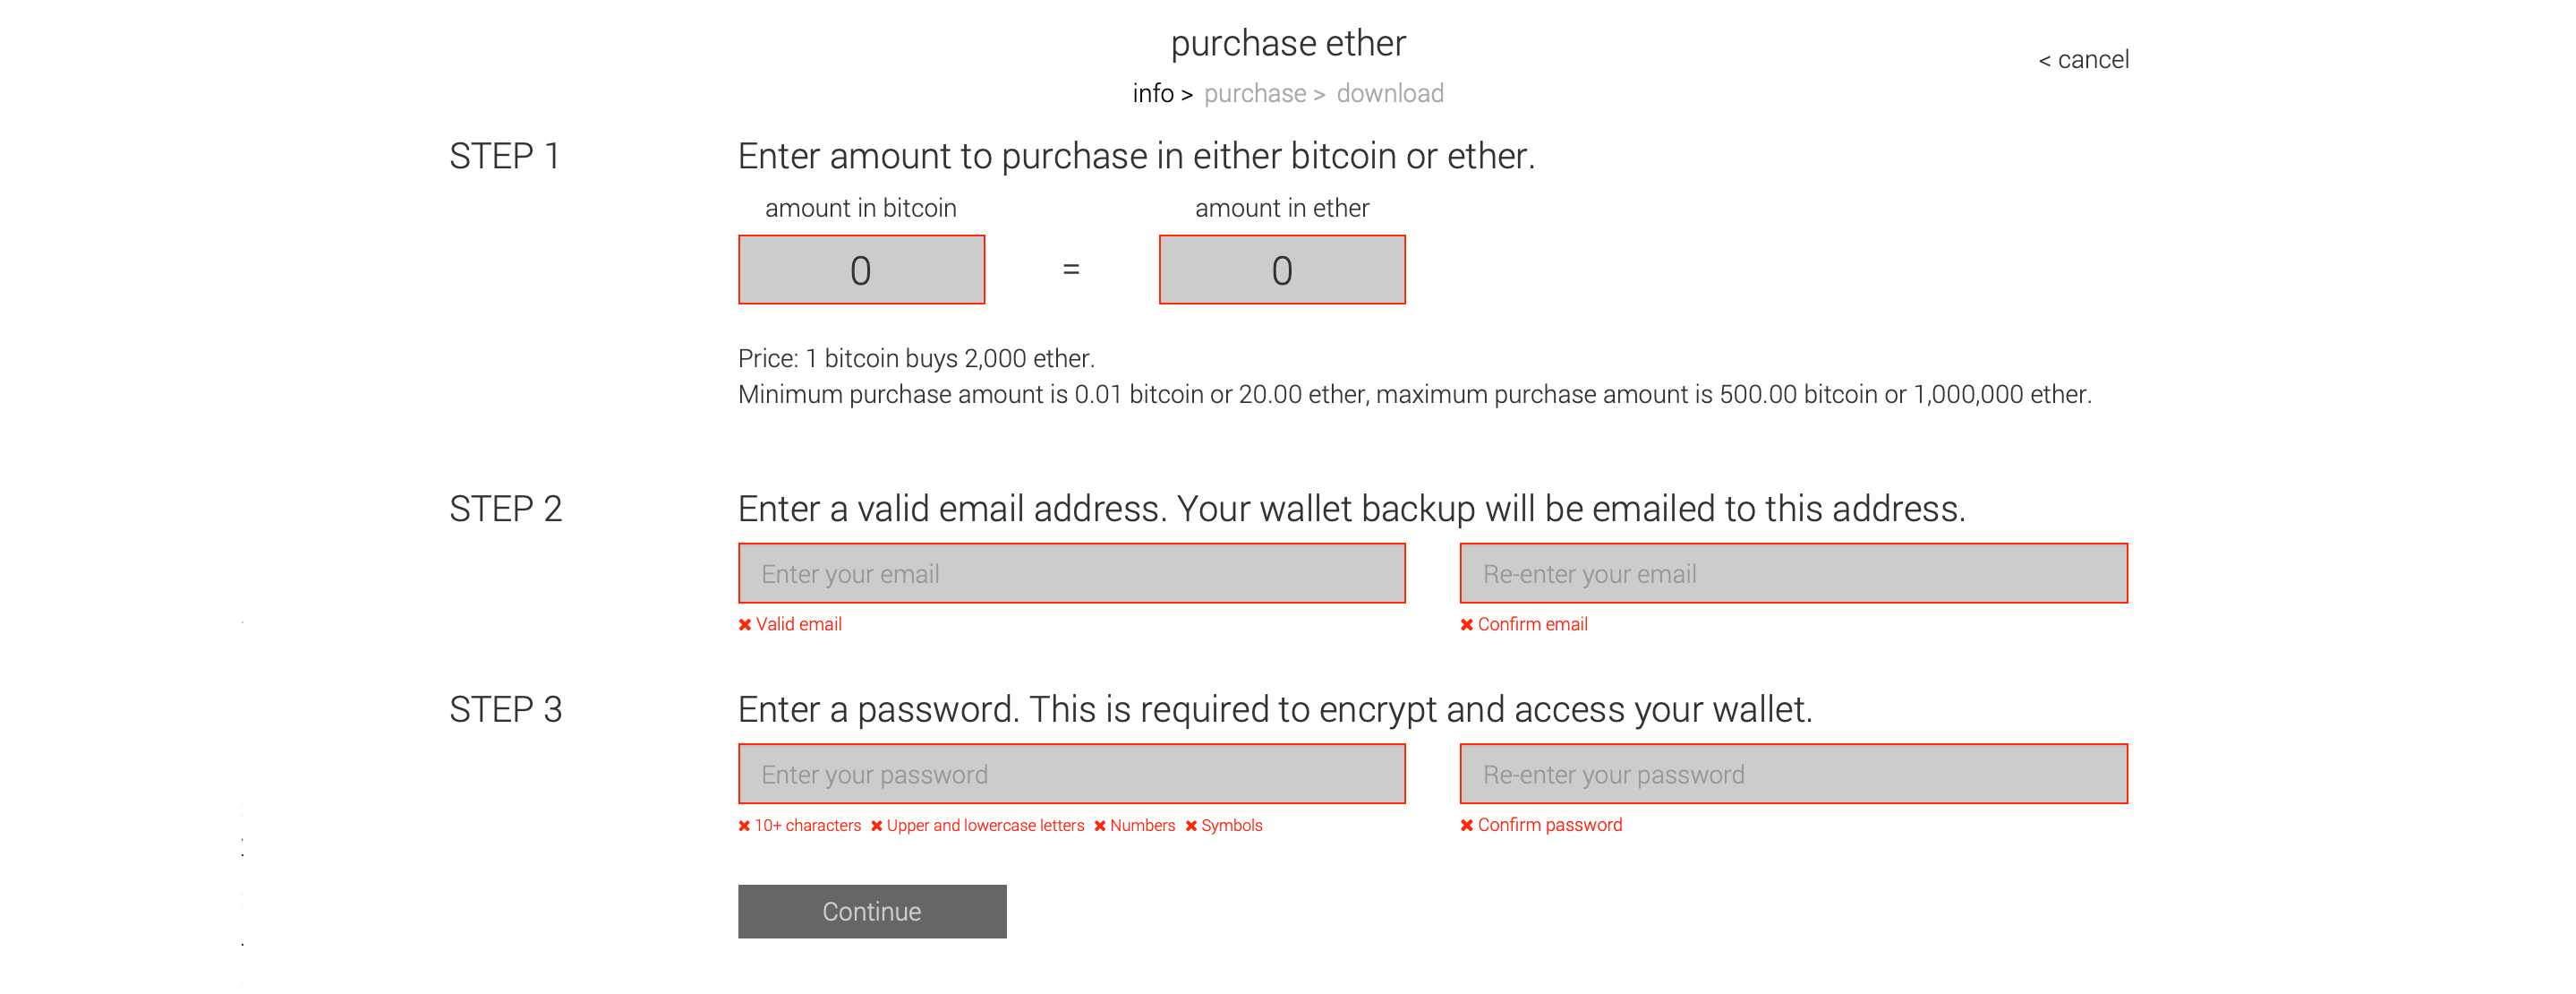Click the X icon next to Confirm email
The width and height of the screenshot is (2576, 994).
1466,623
